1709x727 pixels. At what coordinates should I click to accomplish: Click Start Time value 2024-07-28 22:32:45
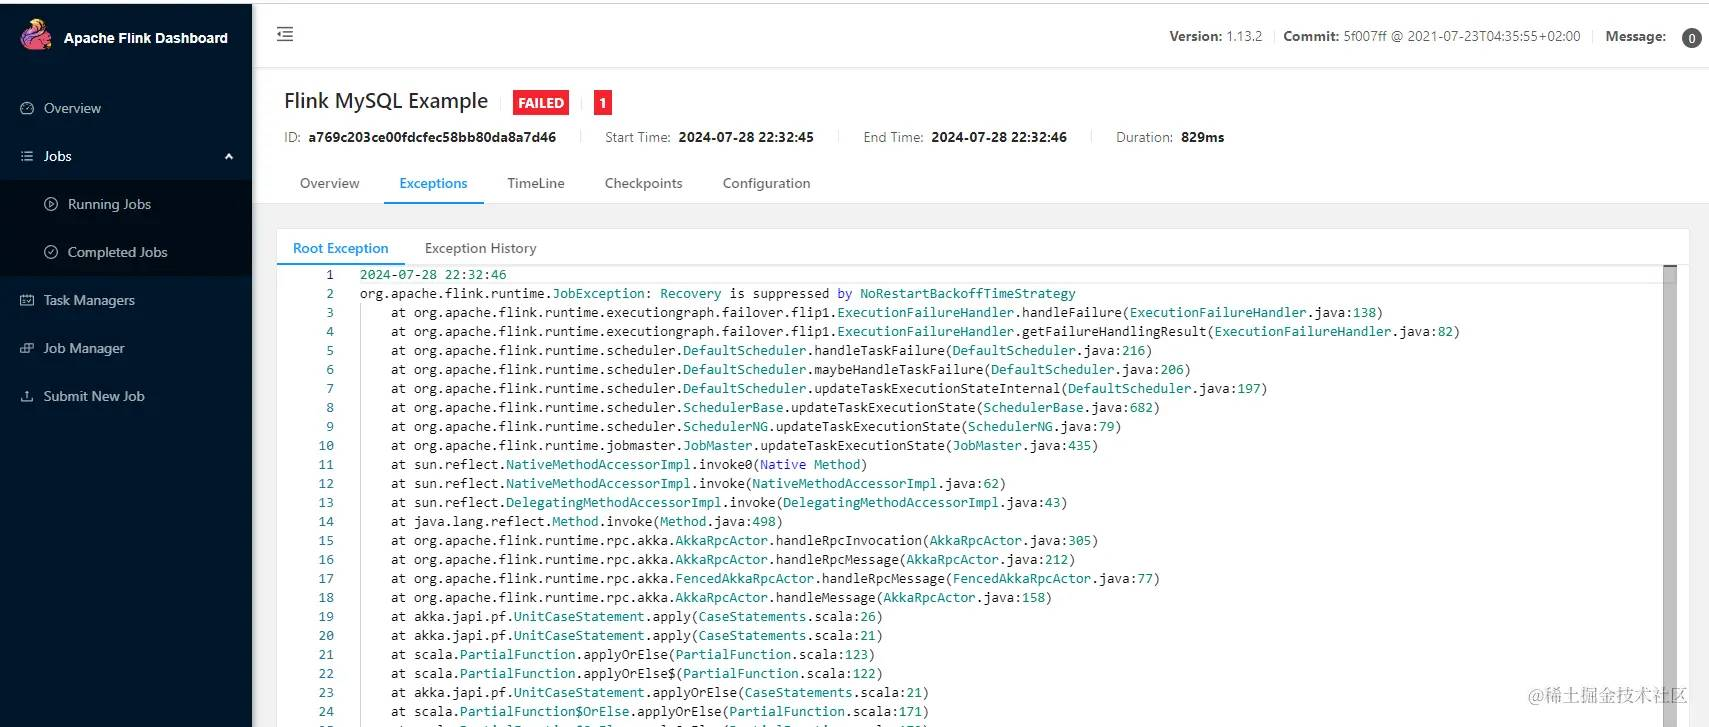pos(746,137)
